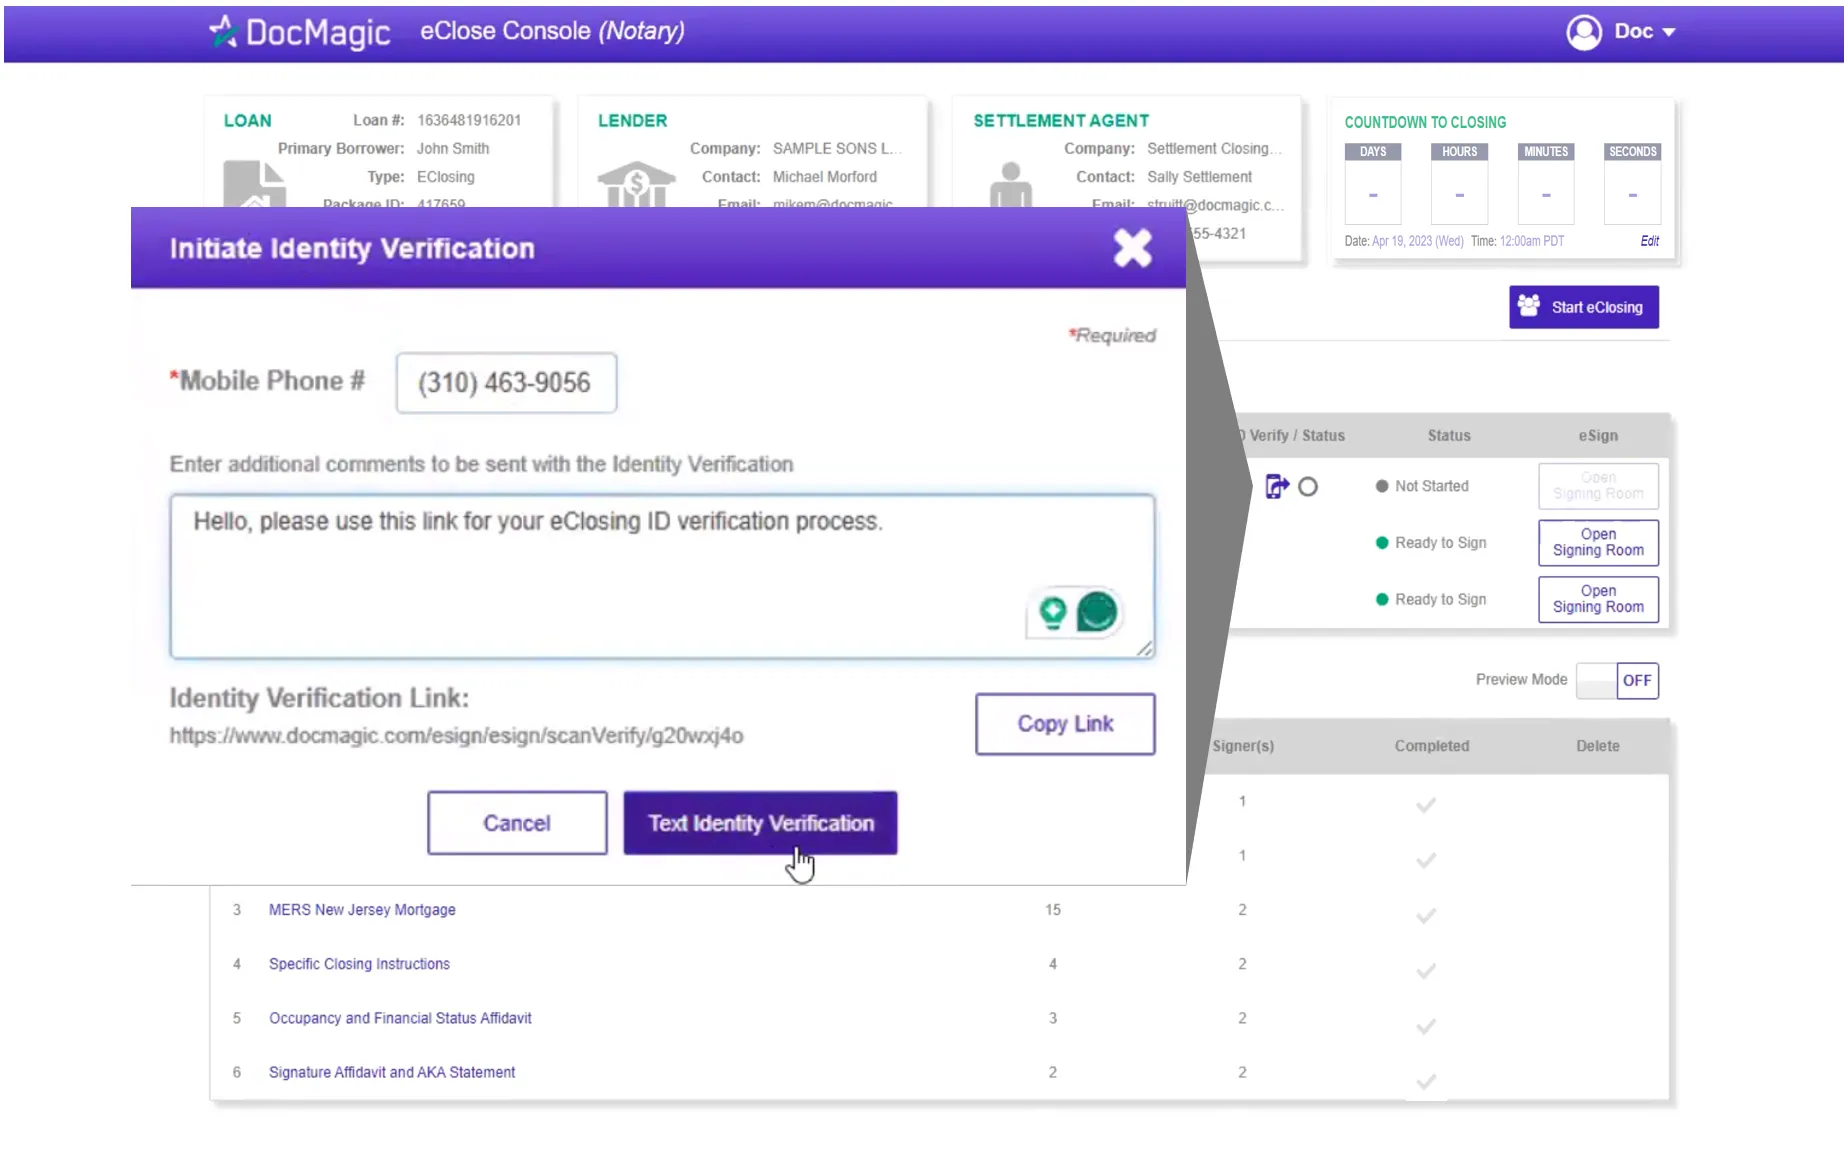
Task: Click the DocMagic logo
Action: 299,32
